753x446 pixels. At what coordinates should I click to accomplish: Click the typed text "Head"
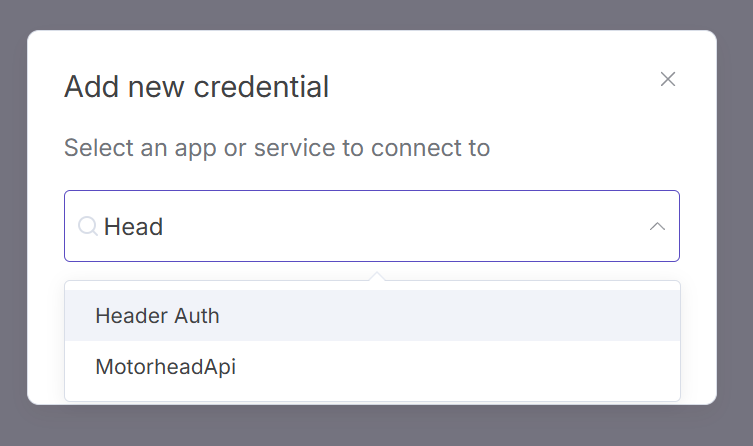click(134, 227)
